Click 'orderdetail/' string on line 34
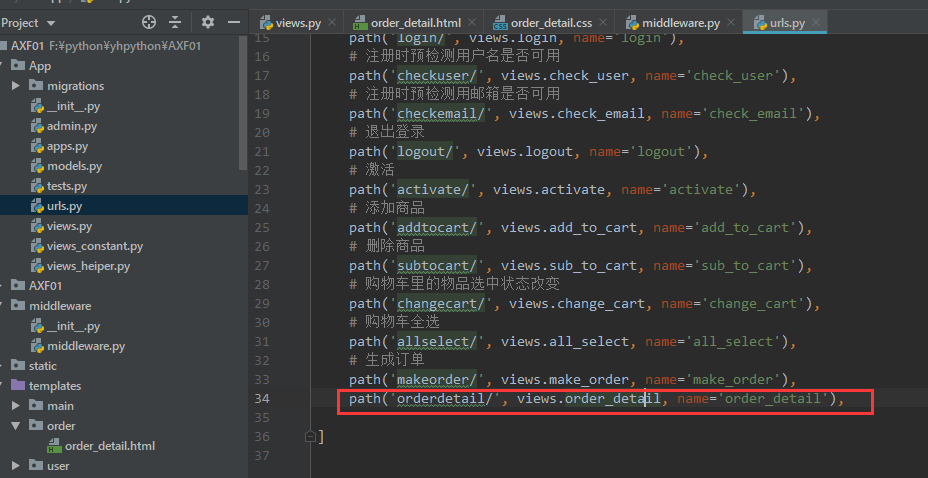This screenshot has width=928, height=478. pyautogui.click(x=445, y=399)
